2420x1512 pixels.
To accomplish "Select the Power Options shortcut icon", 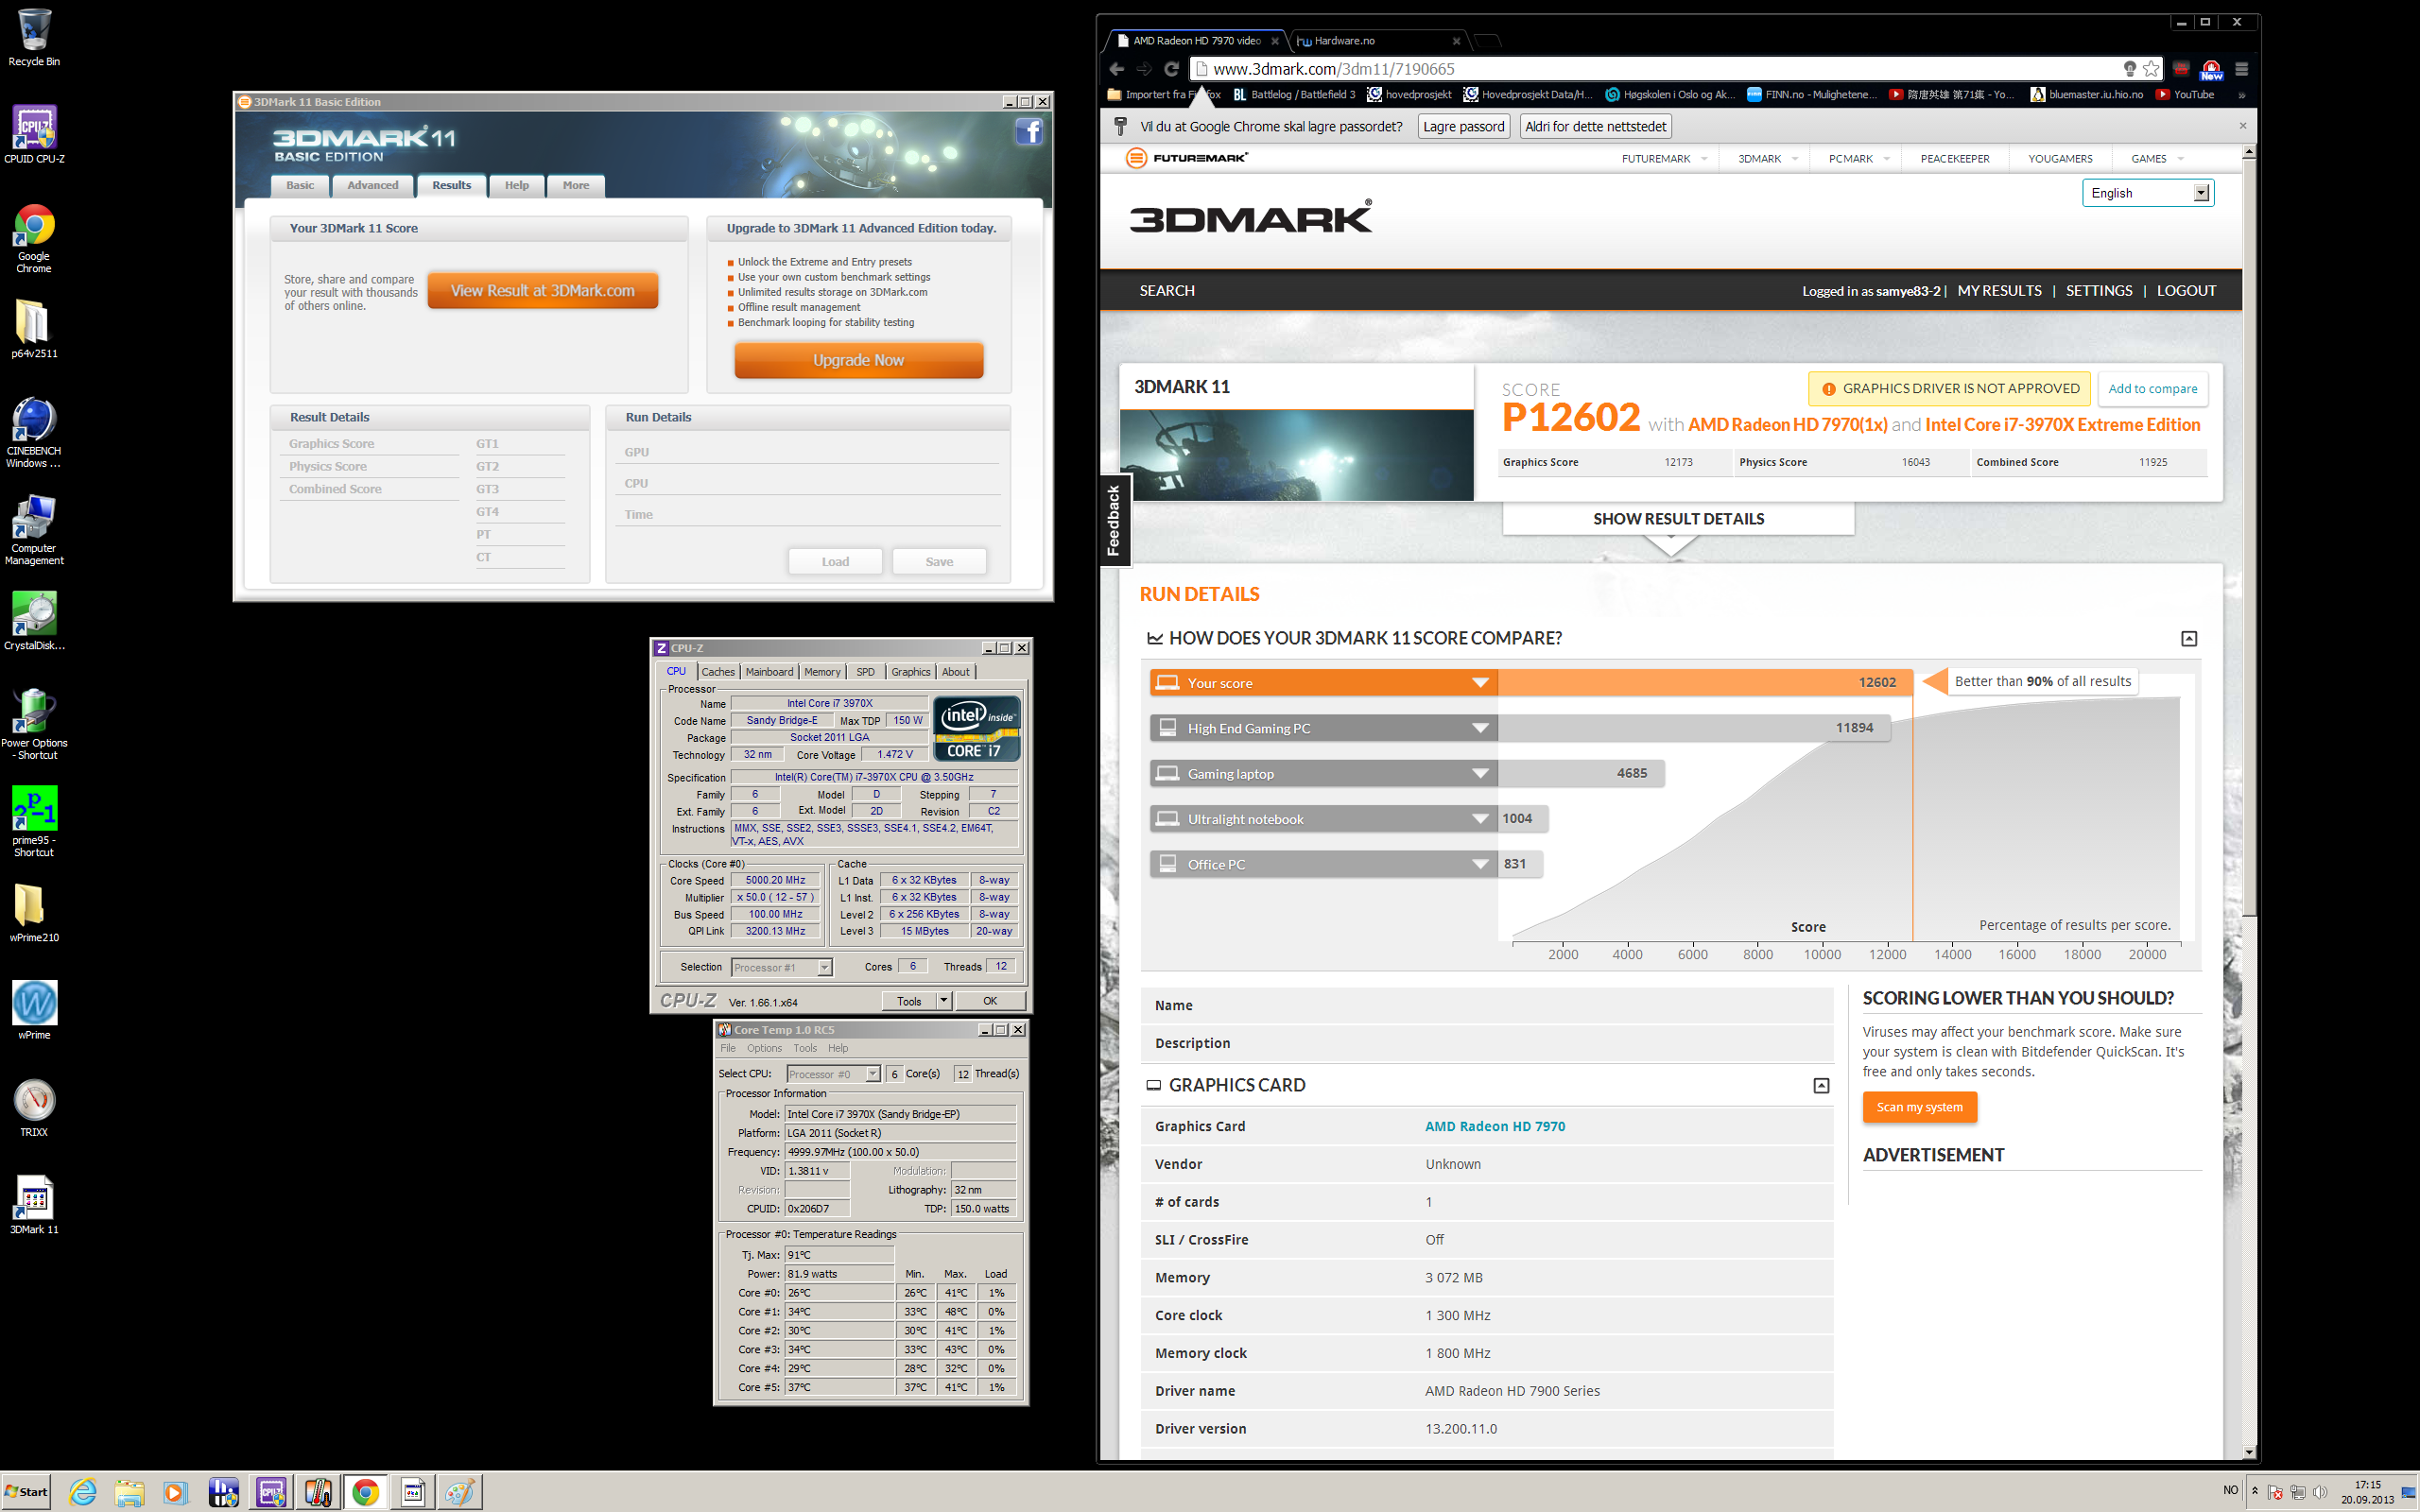I will point(34,724).
